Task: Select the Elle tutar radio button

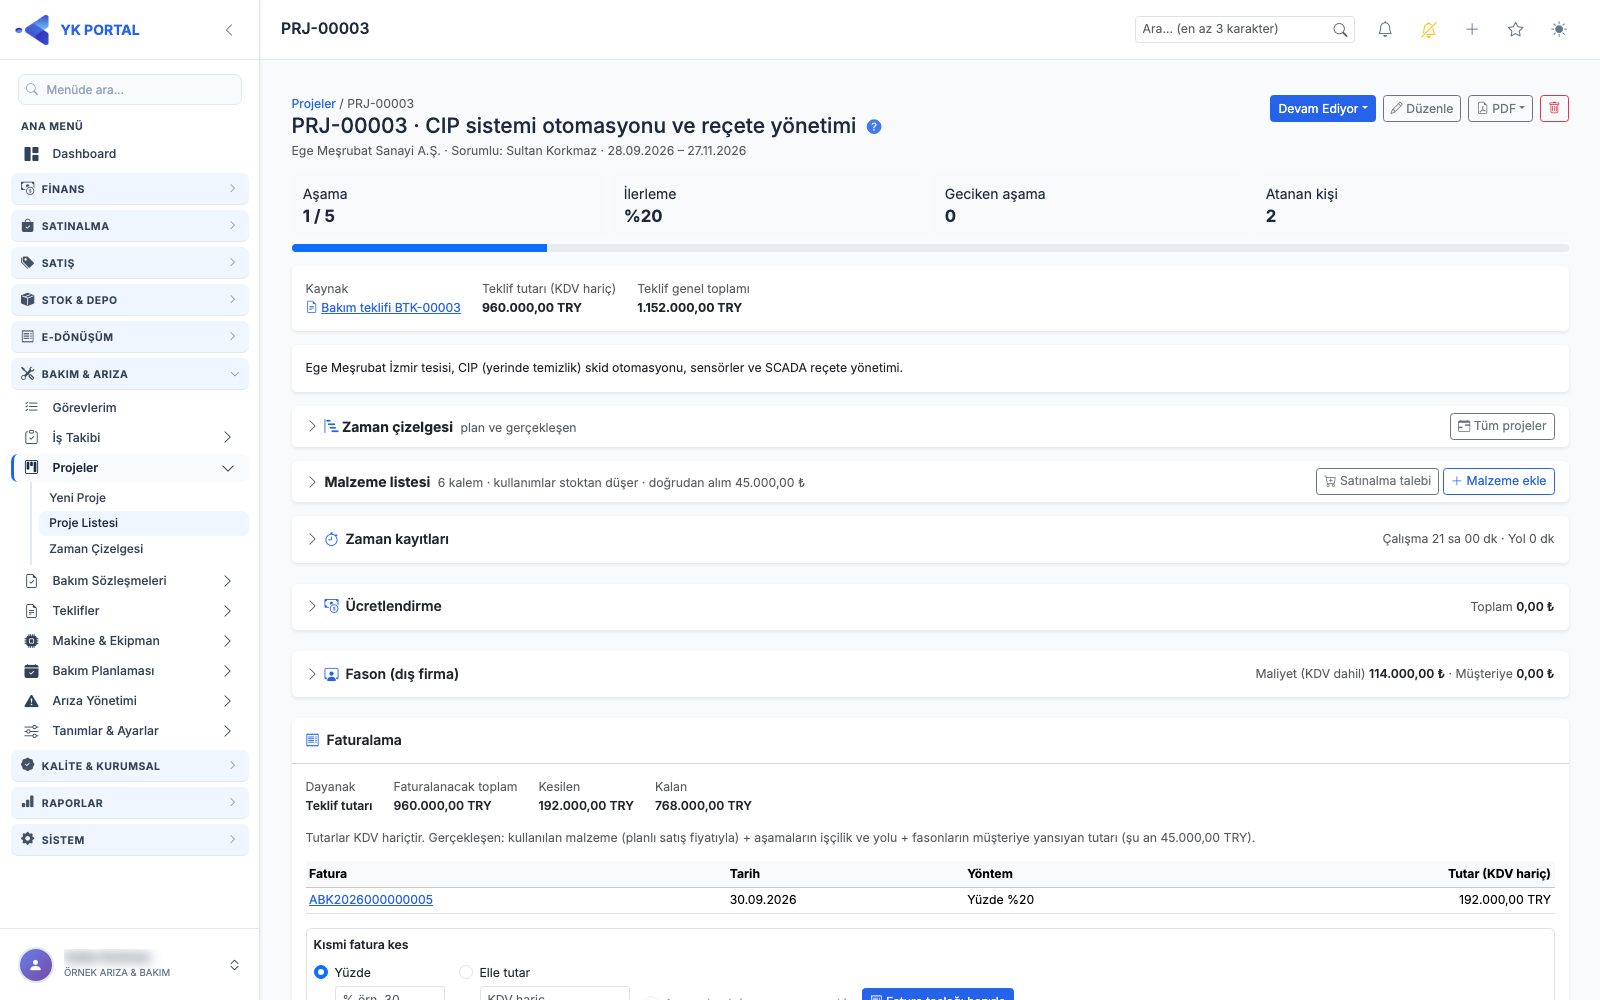Action: point(466,972)
